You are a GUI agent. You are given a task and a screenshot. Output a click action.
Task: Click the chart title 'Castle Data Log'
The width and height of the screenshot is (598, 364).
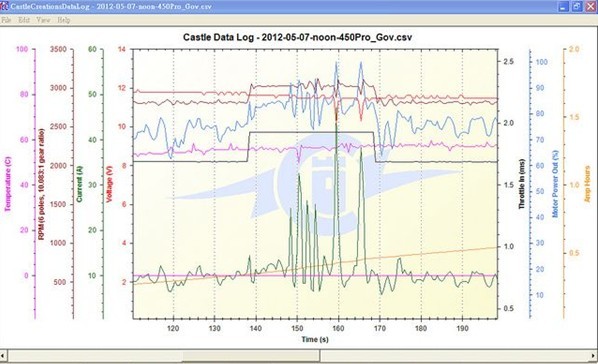[297, 37]
